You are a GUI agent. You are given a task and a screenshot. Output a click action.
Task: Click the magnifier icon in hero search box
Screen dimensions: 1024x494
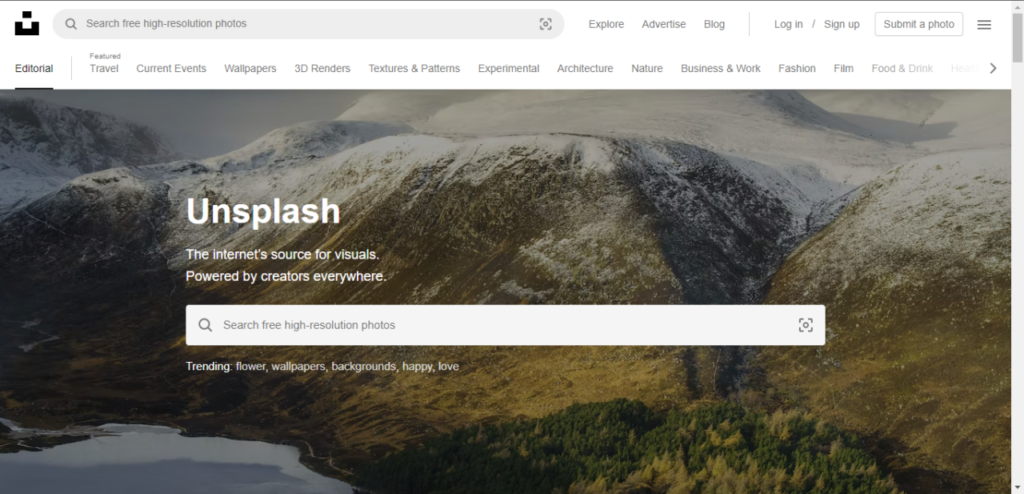pos(205,325)
